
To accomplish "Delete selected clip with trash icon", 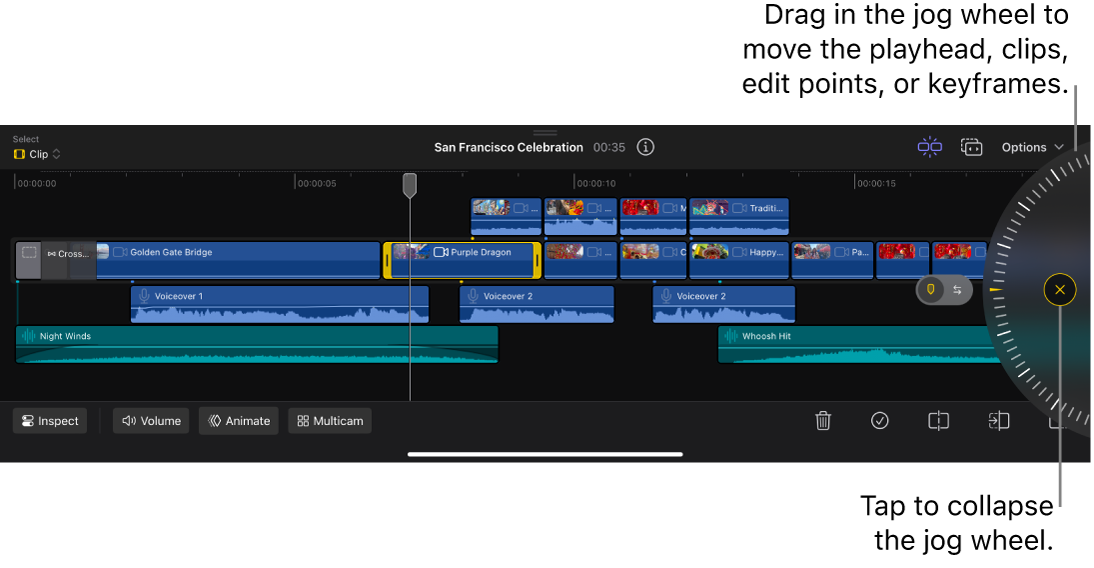I will [823, 421].
